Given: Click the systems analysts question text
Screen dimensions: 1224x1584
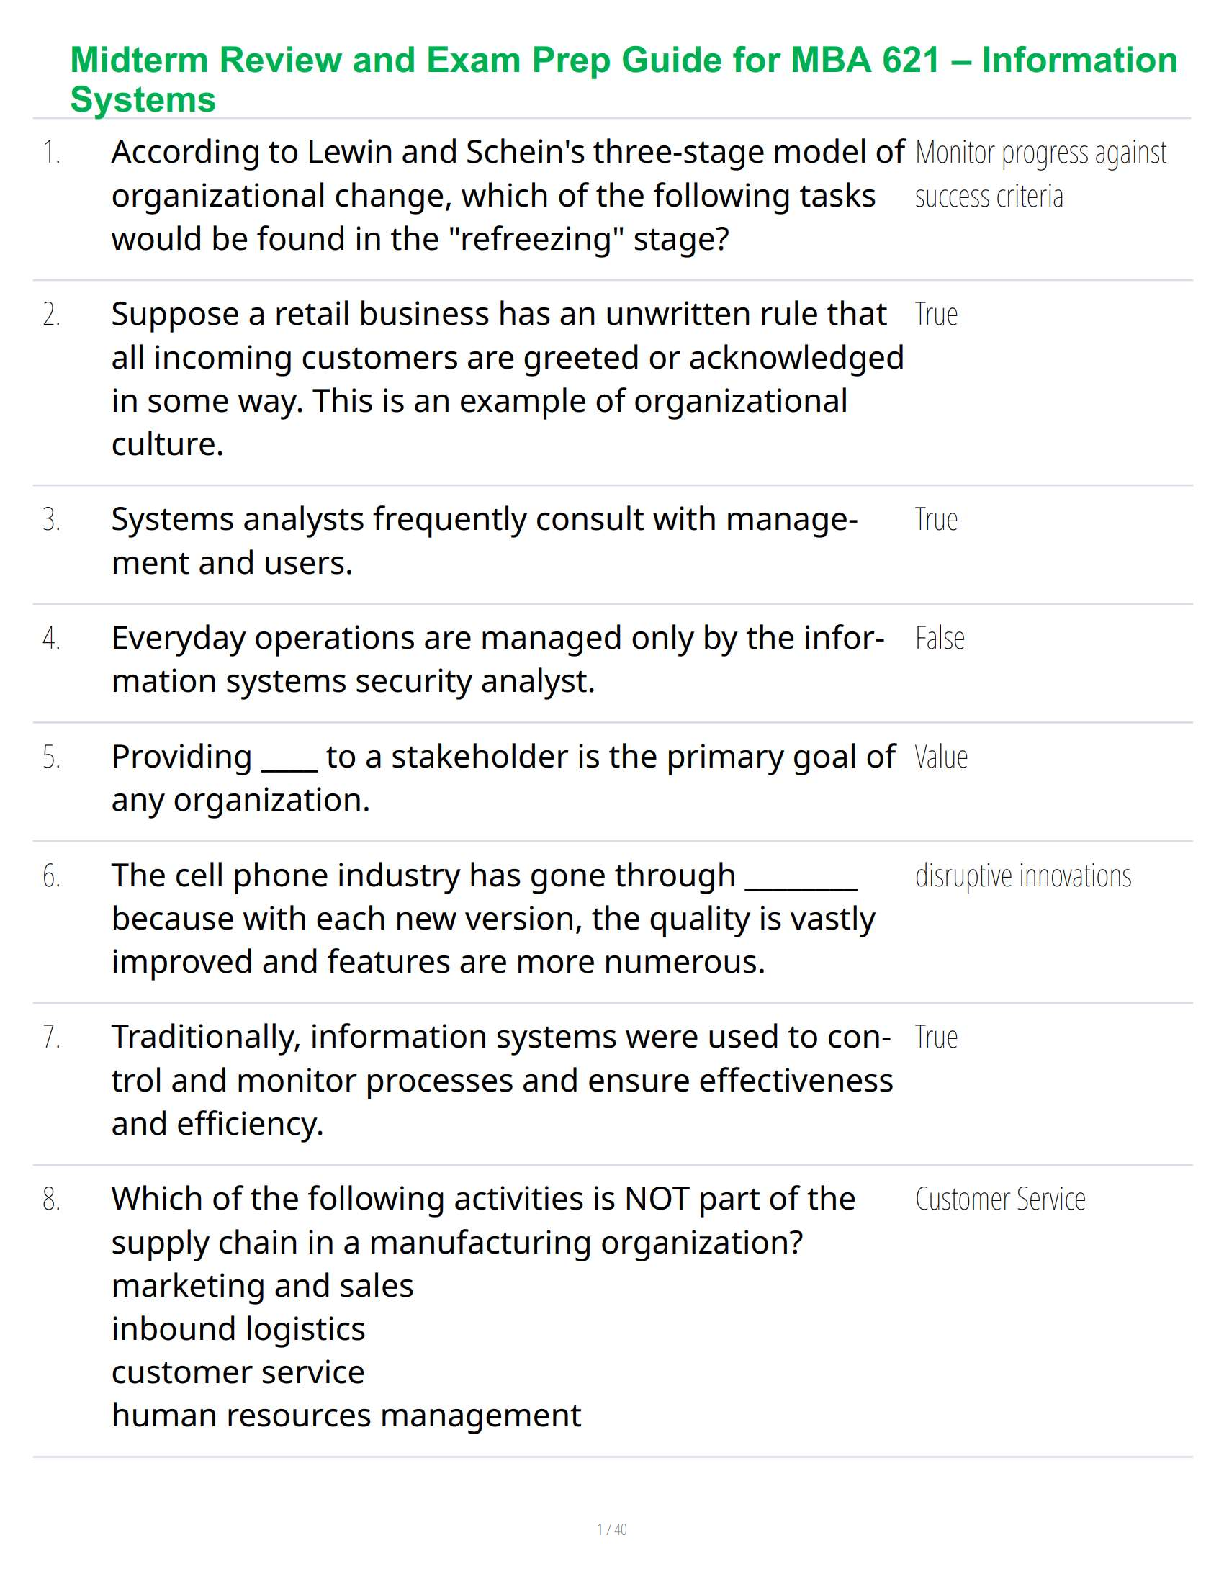Looking at the screenshot, I should (484, 541).
